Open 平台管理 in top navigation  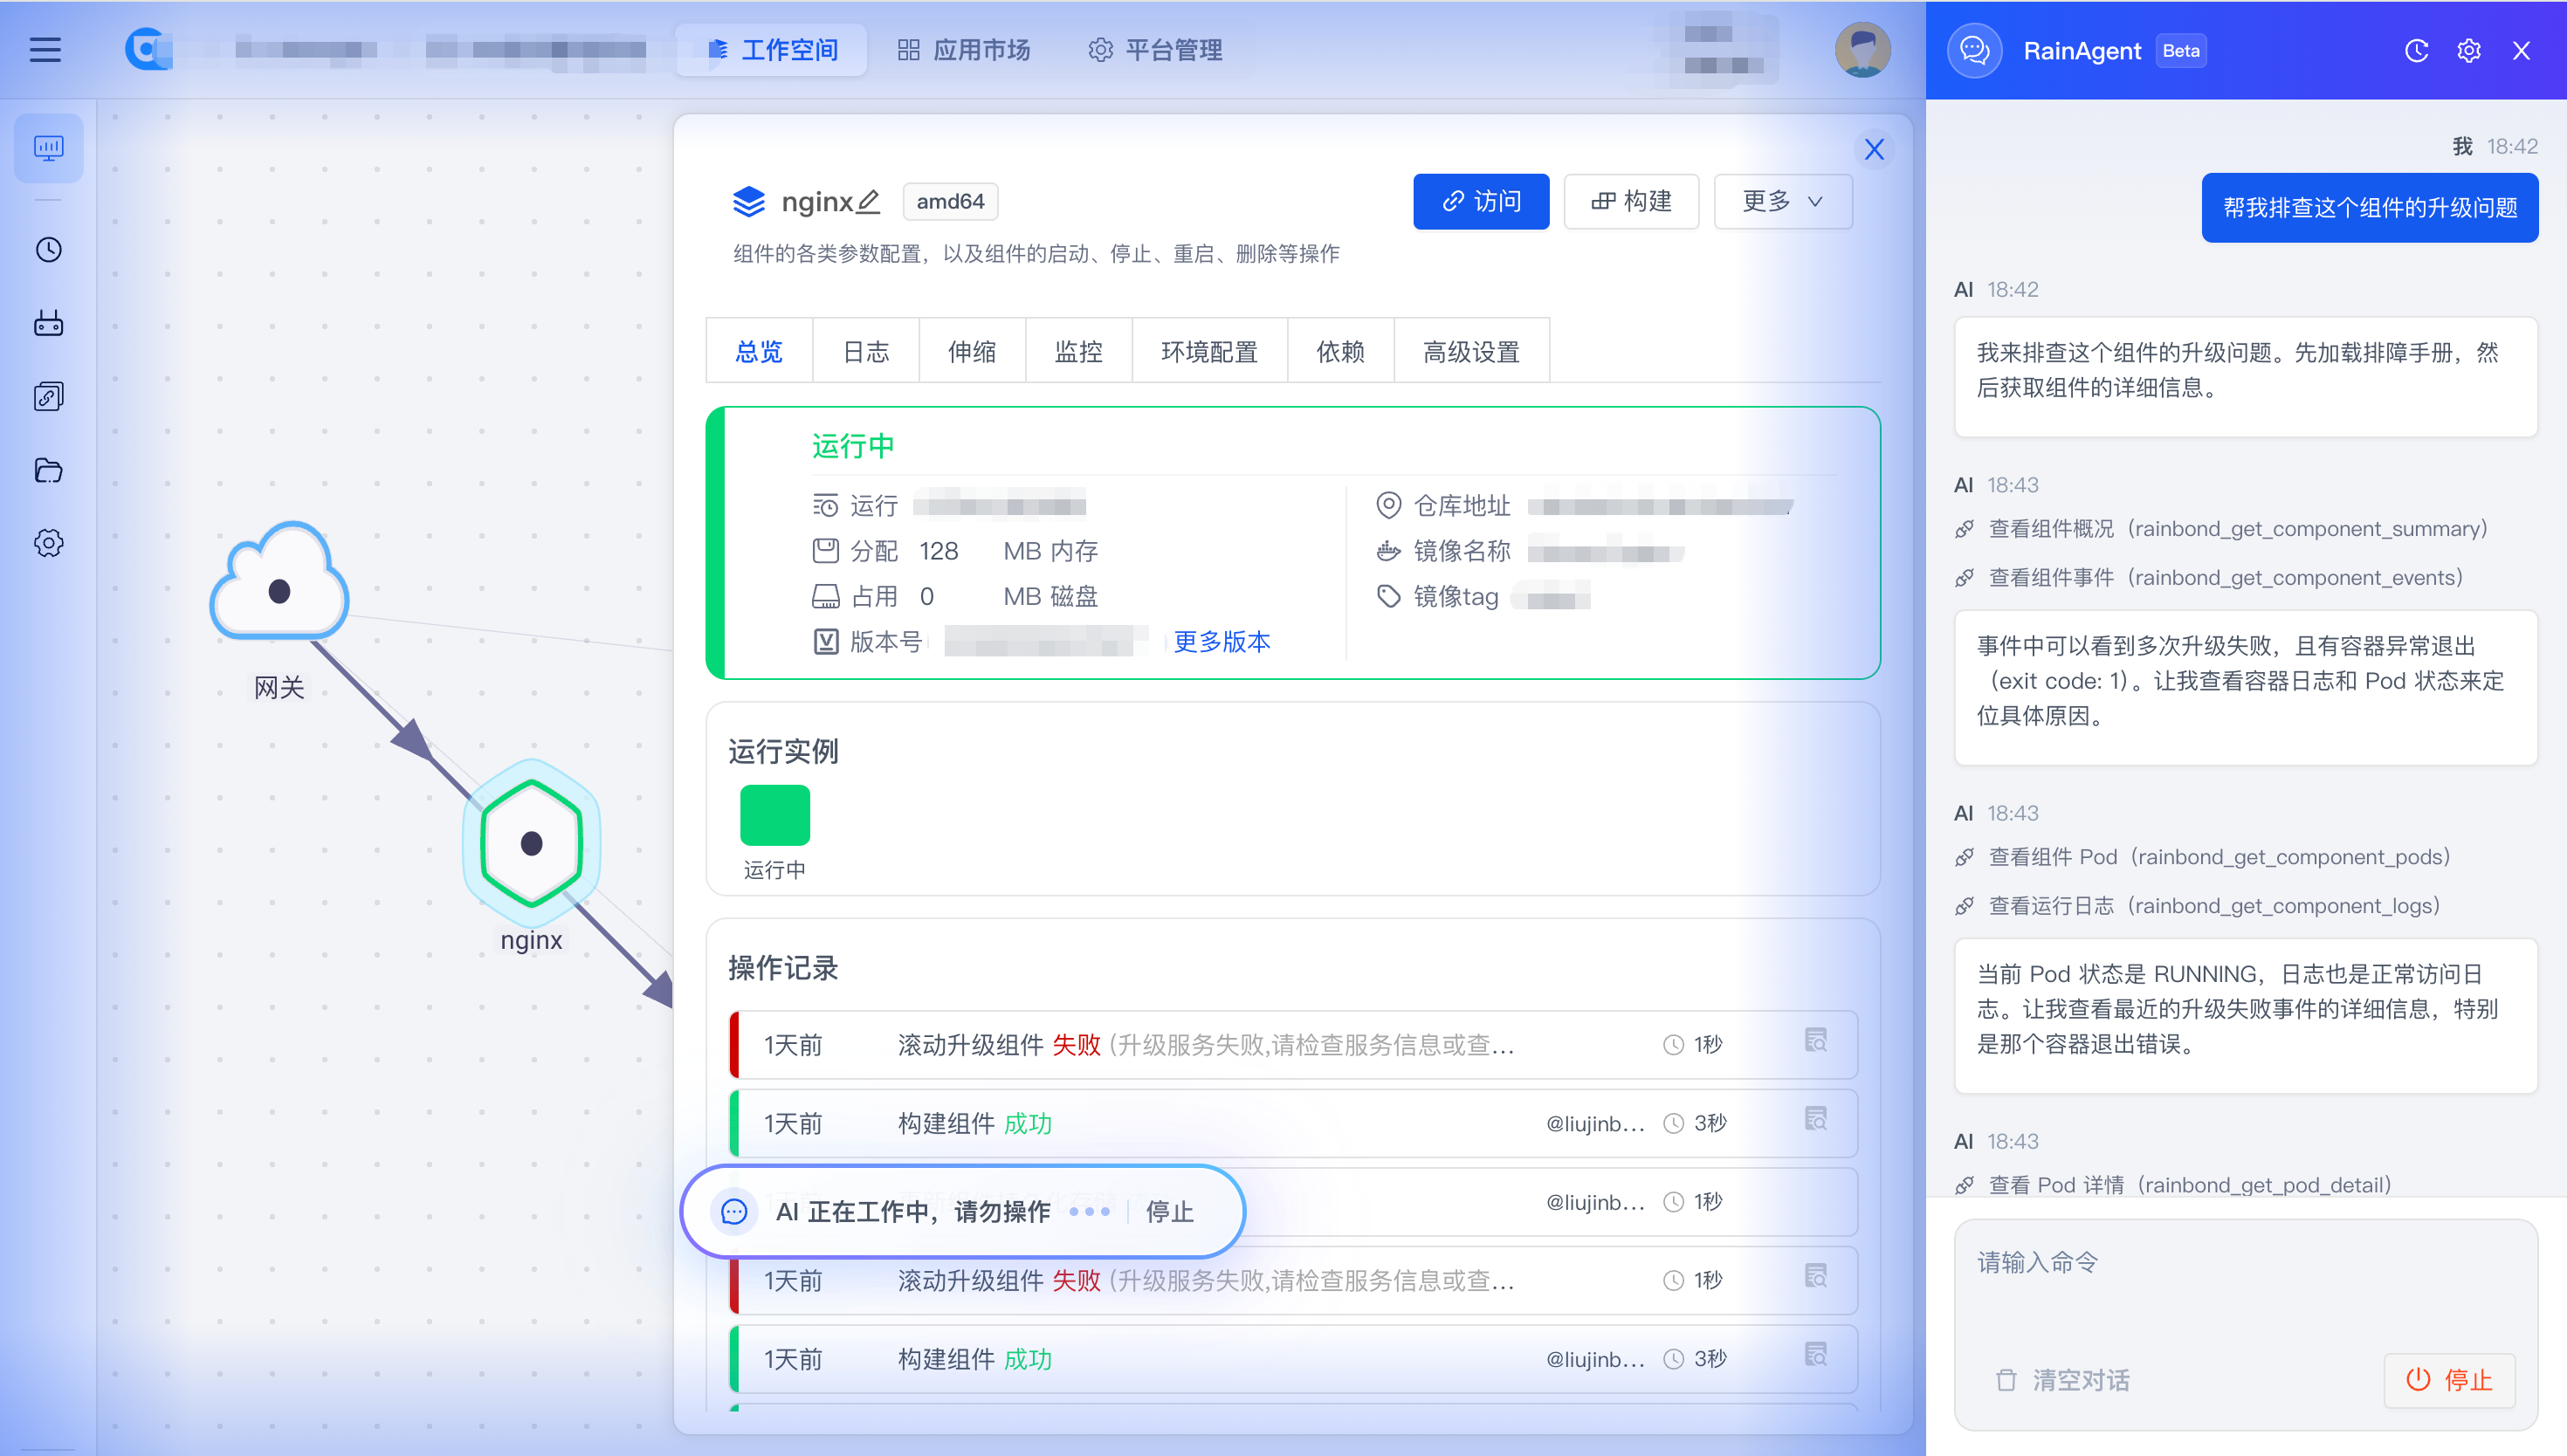point(1155,50)
